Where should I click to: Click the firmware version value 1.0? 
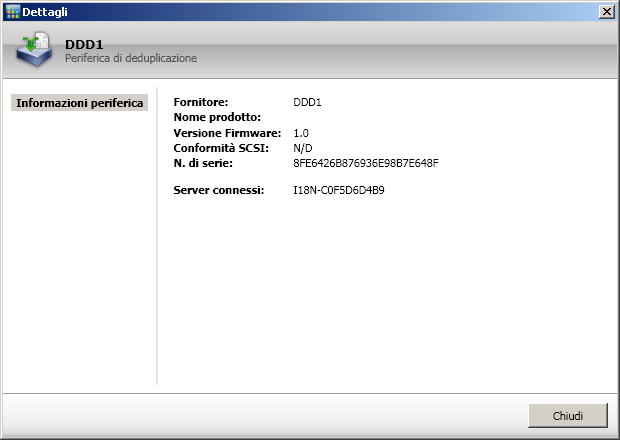click(301, 133)
